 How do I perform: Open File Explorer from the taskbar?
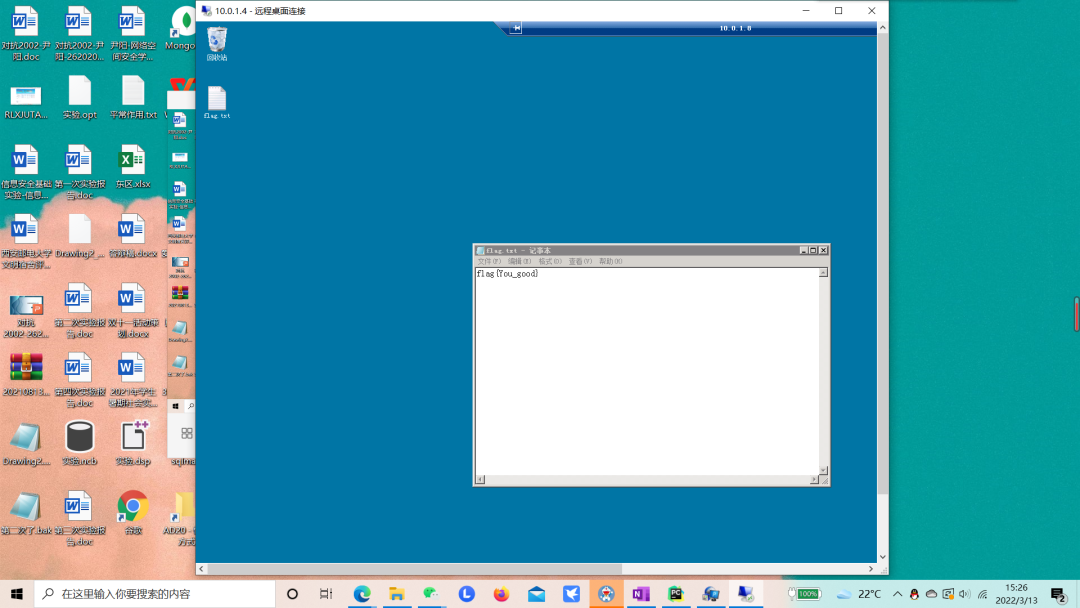coord(397,594)
